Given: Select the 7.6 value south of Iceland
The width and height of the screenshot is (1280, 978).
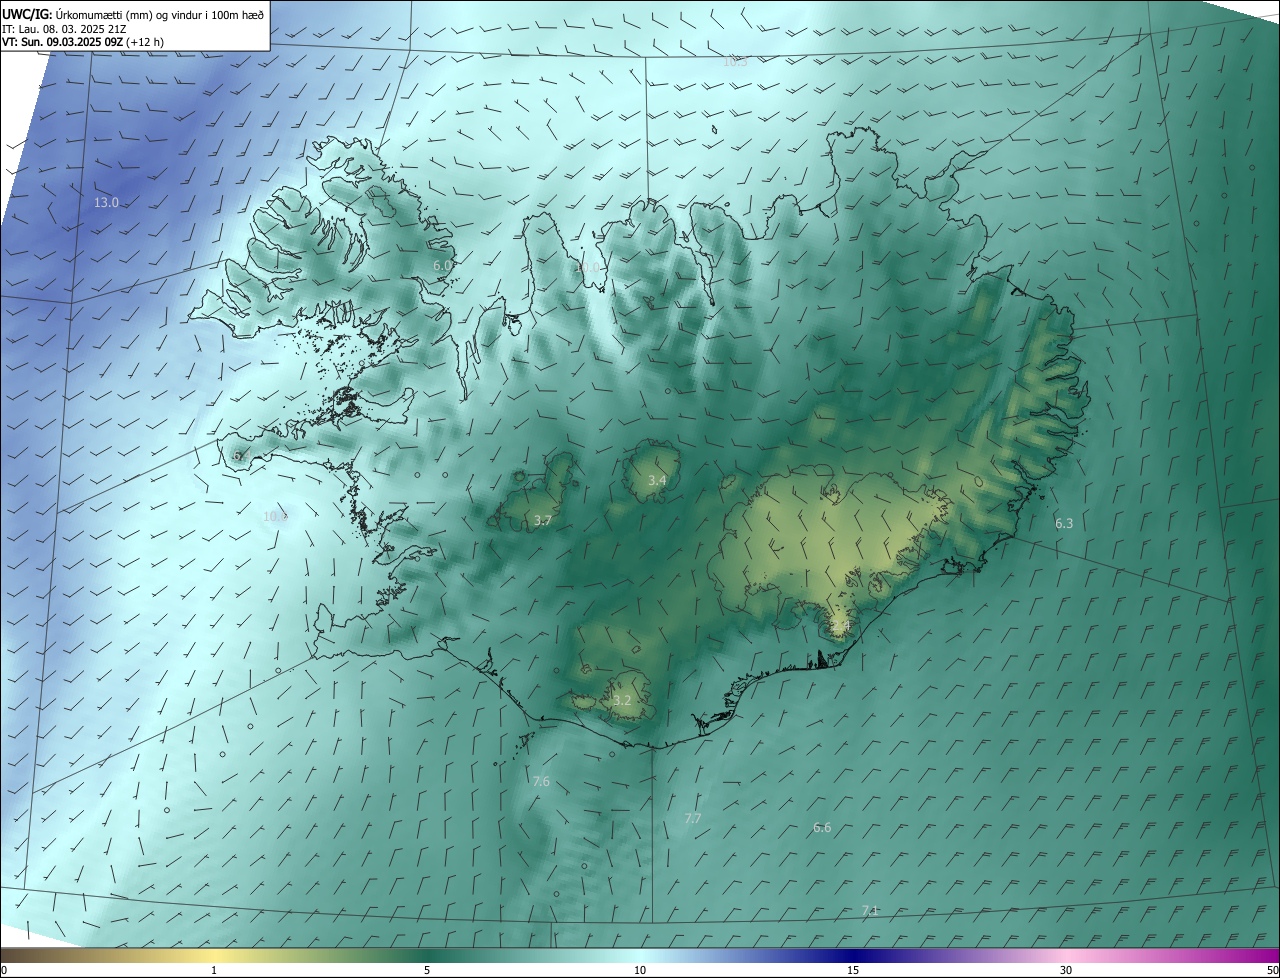Looking at the screenshot, I should pos(541,782).
